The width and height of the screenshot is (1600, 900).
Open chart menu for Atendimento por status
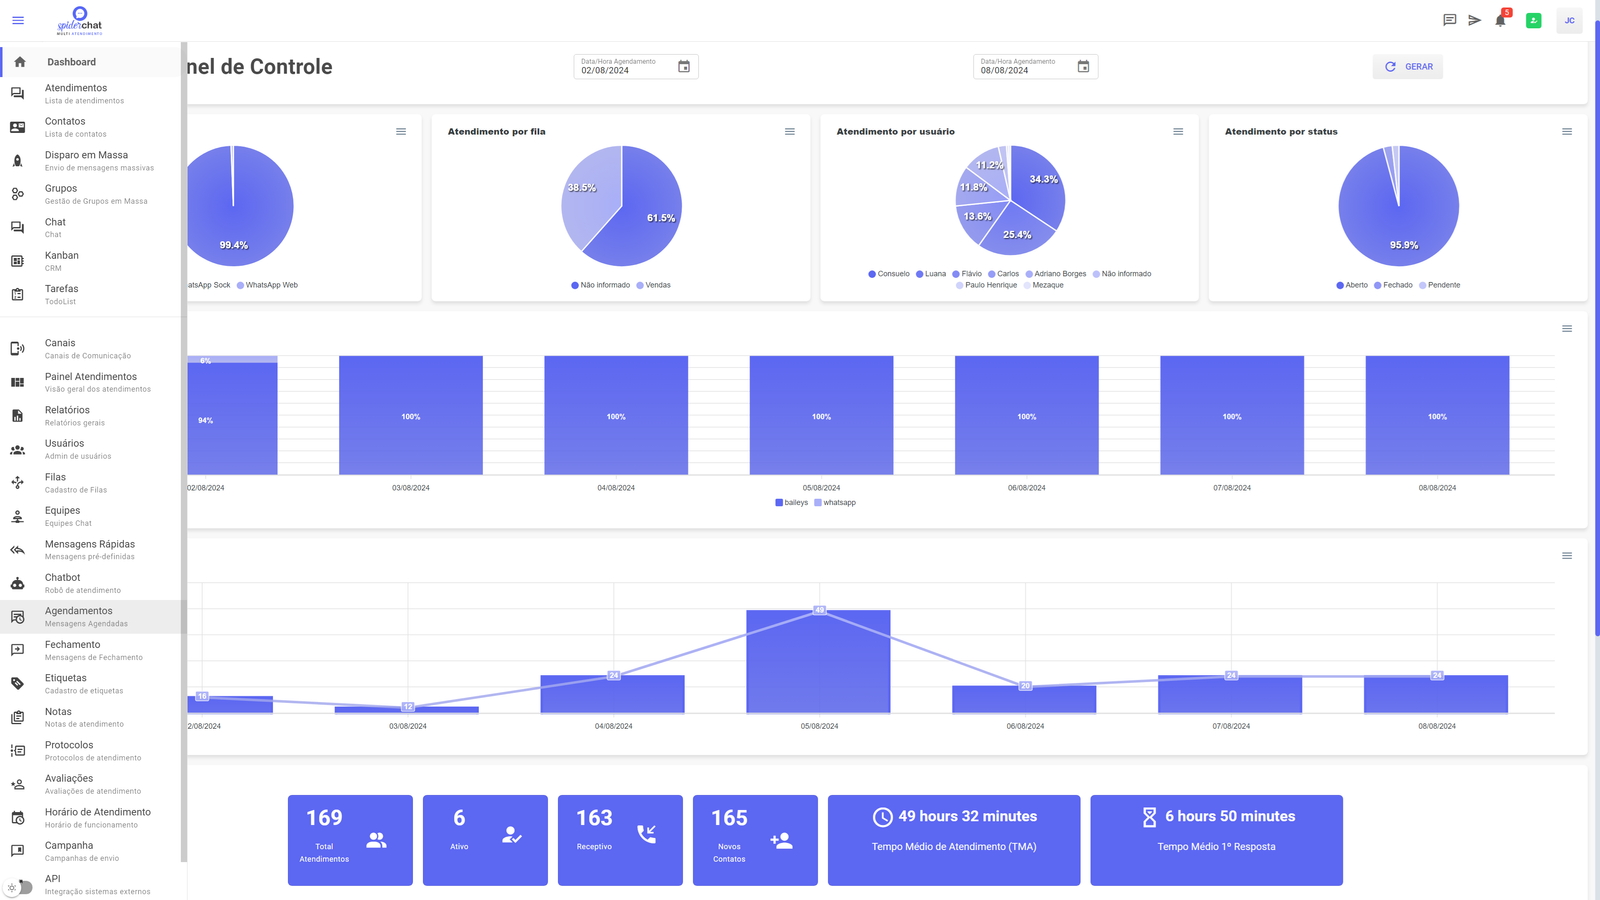(x=1567, y=132)
